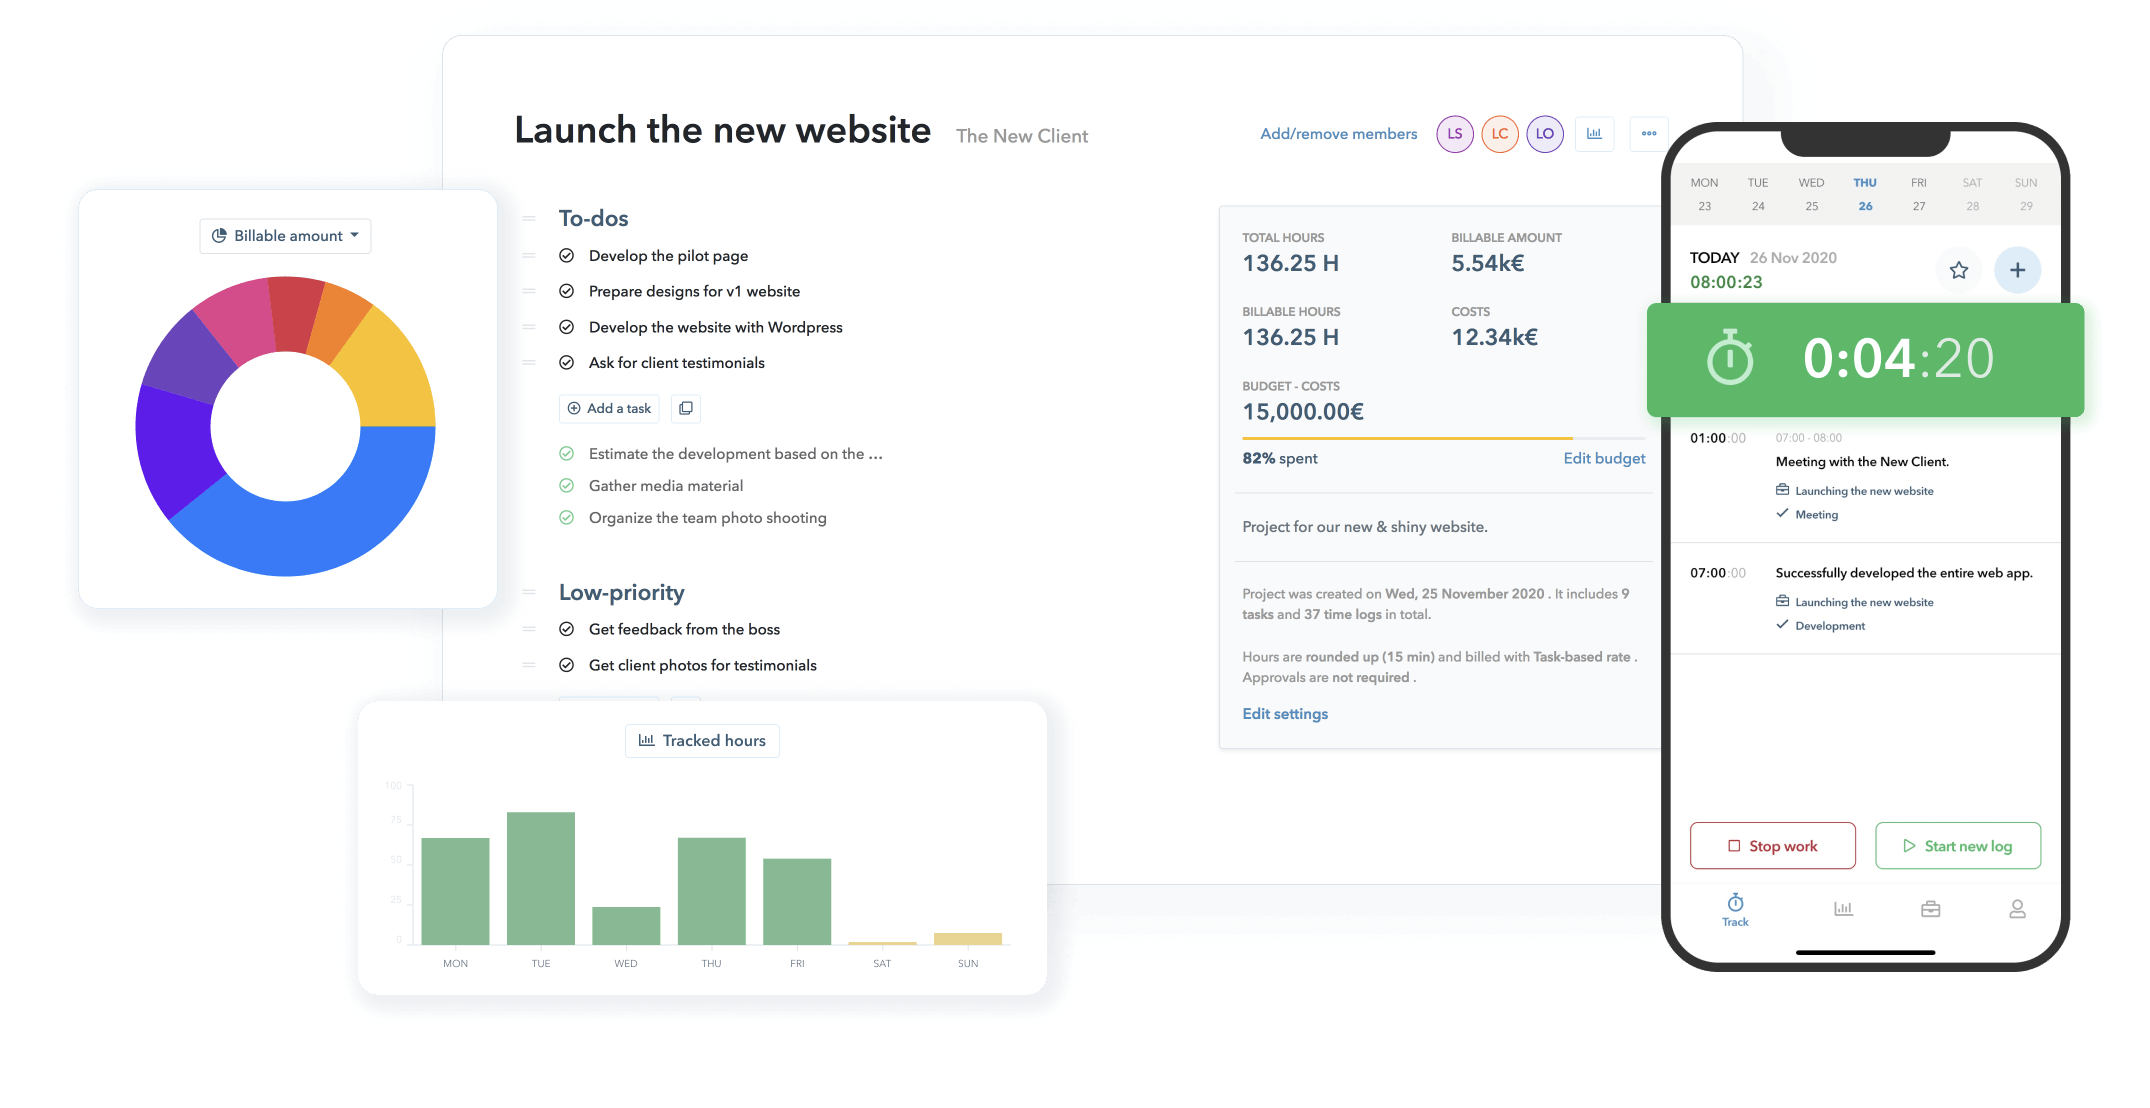This screenshot has height=1108, width=2150.
Task: Click The New Client name beside title
Action: click(x=1021, y=136)
